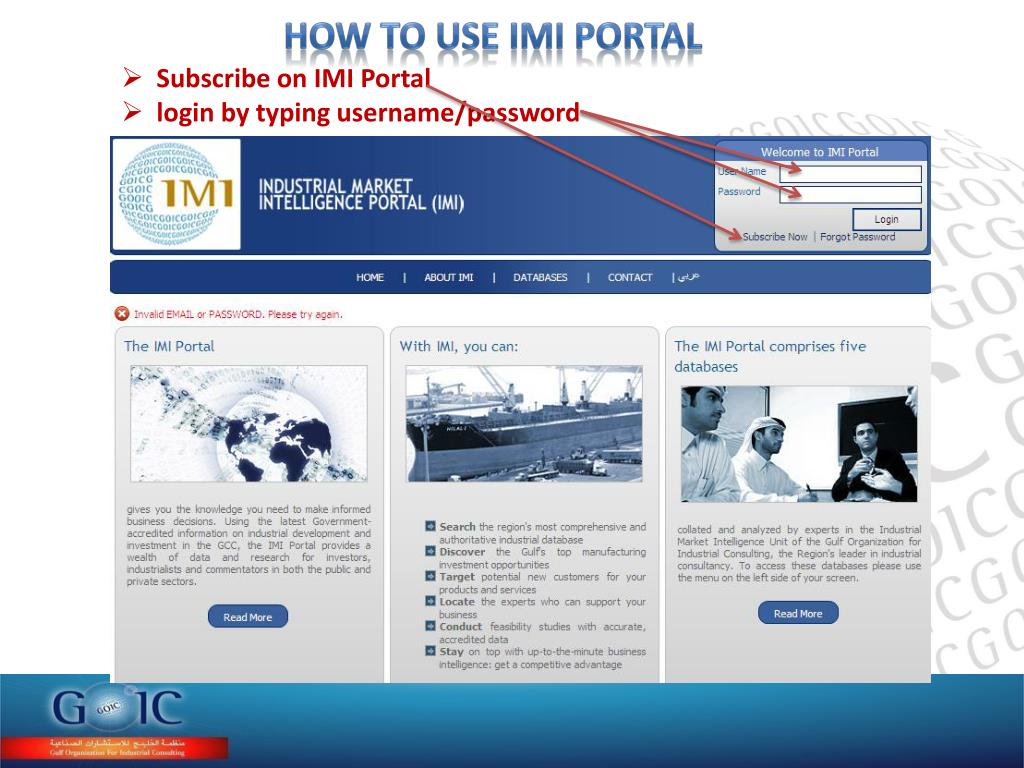
Task: Click the 'Conduct' bold word in list
Action: tap(460, 626)
